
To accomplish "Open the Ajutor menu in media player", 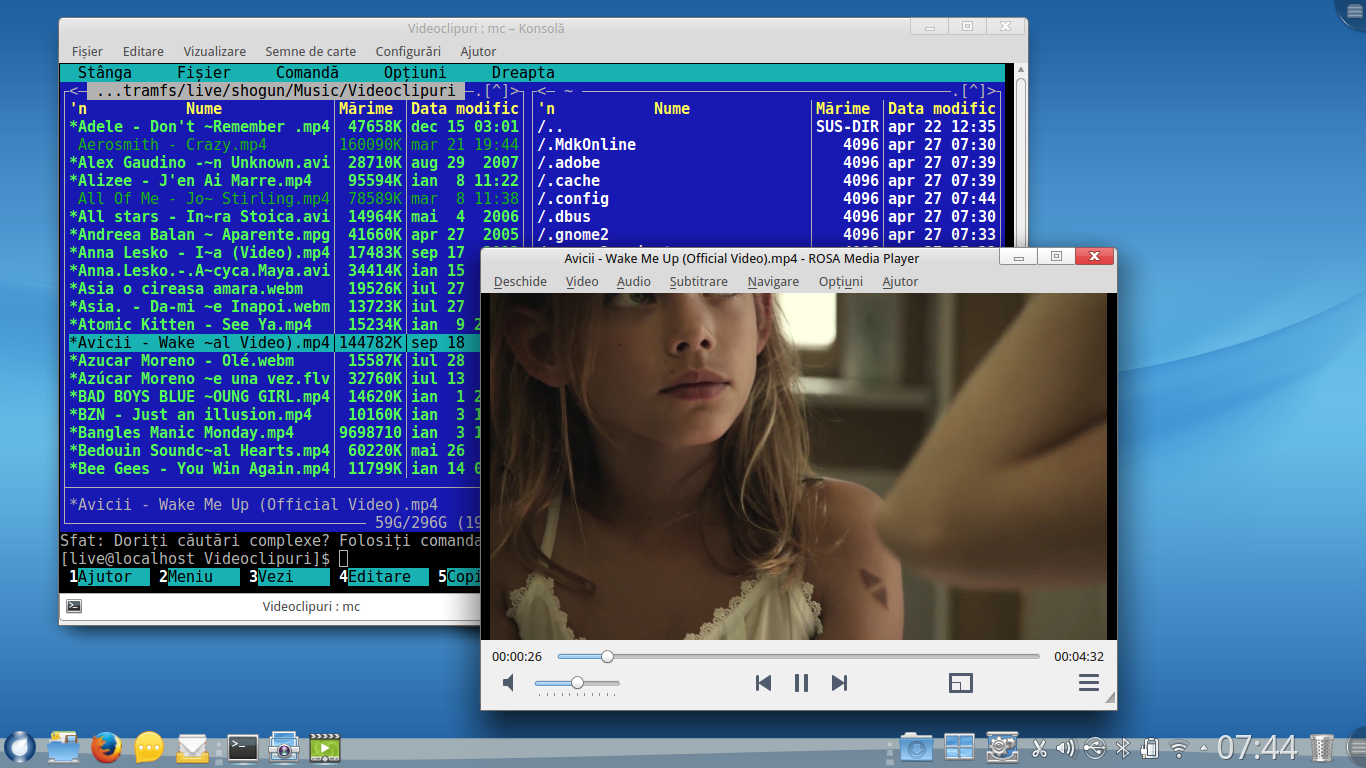I will click(900, 282).
